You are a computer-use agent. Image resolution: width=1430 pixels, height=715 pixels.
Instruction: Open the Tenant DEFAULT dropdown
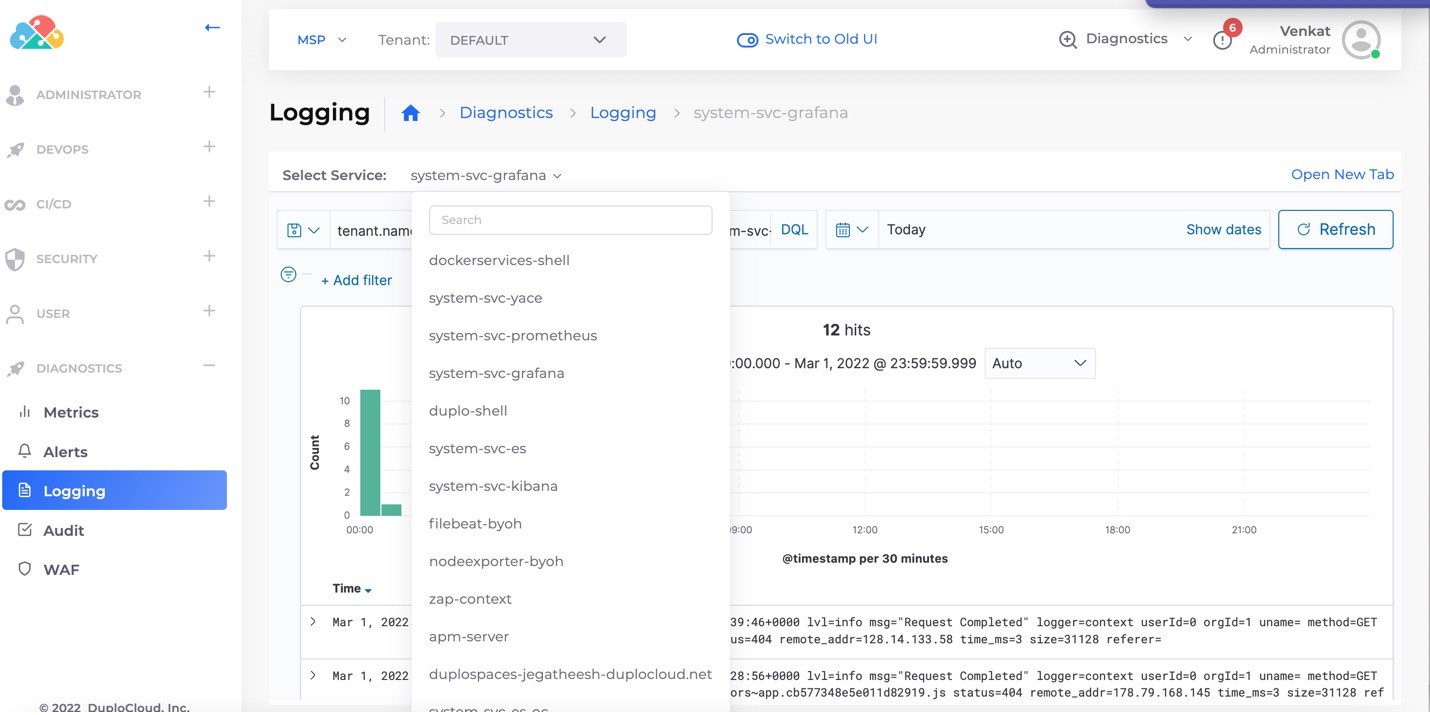point(530,40)
